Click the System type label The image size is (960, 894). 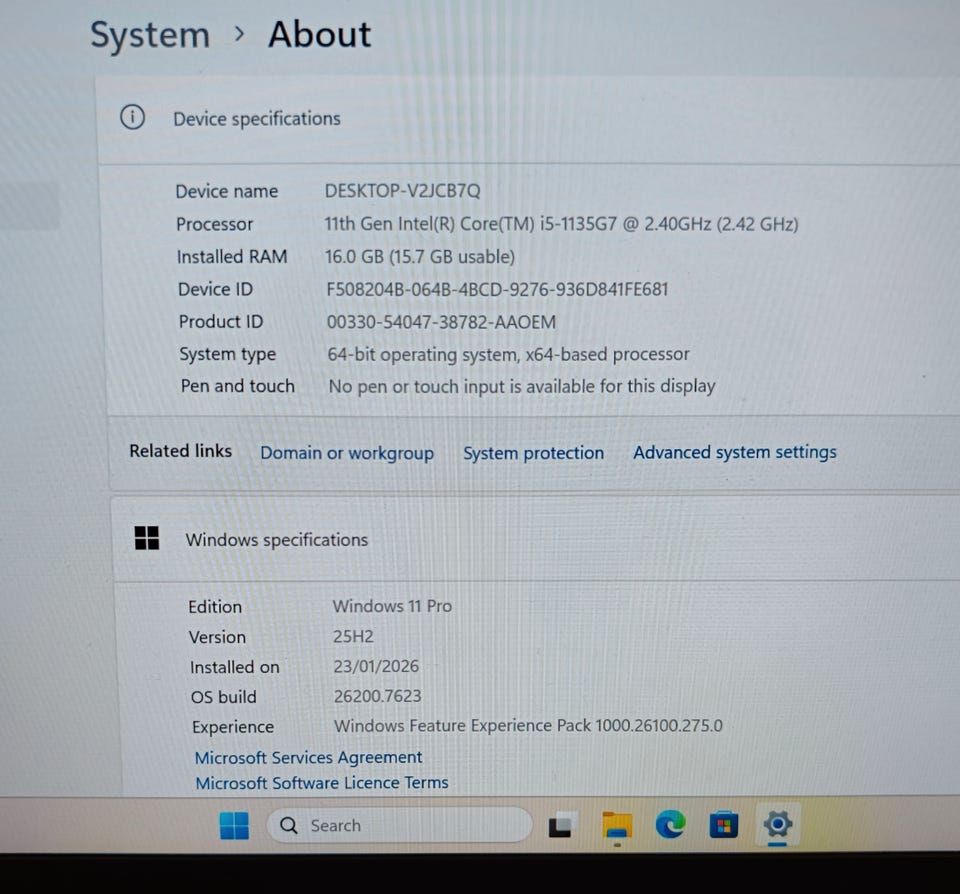228,355
